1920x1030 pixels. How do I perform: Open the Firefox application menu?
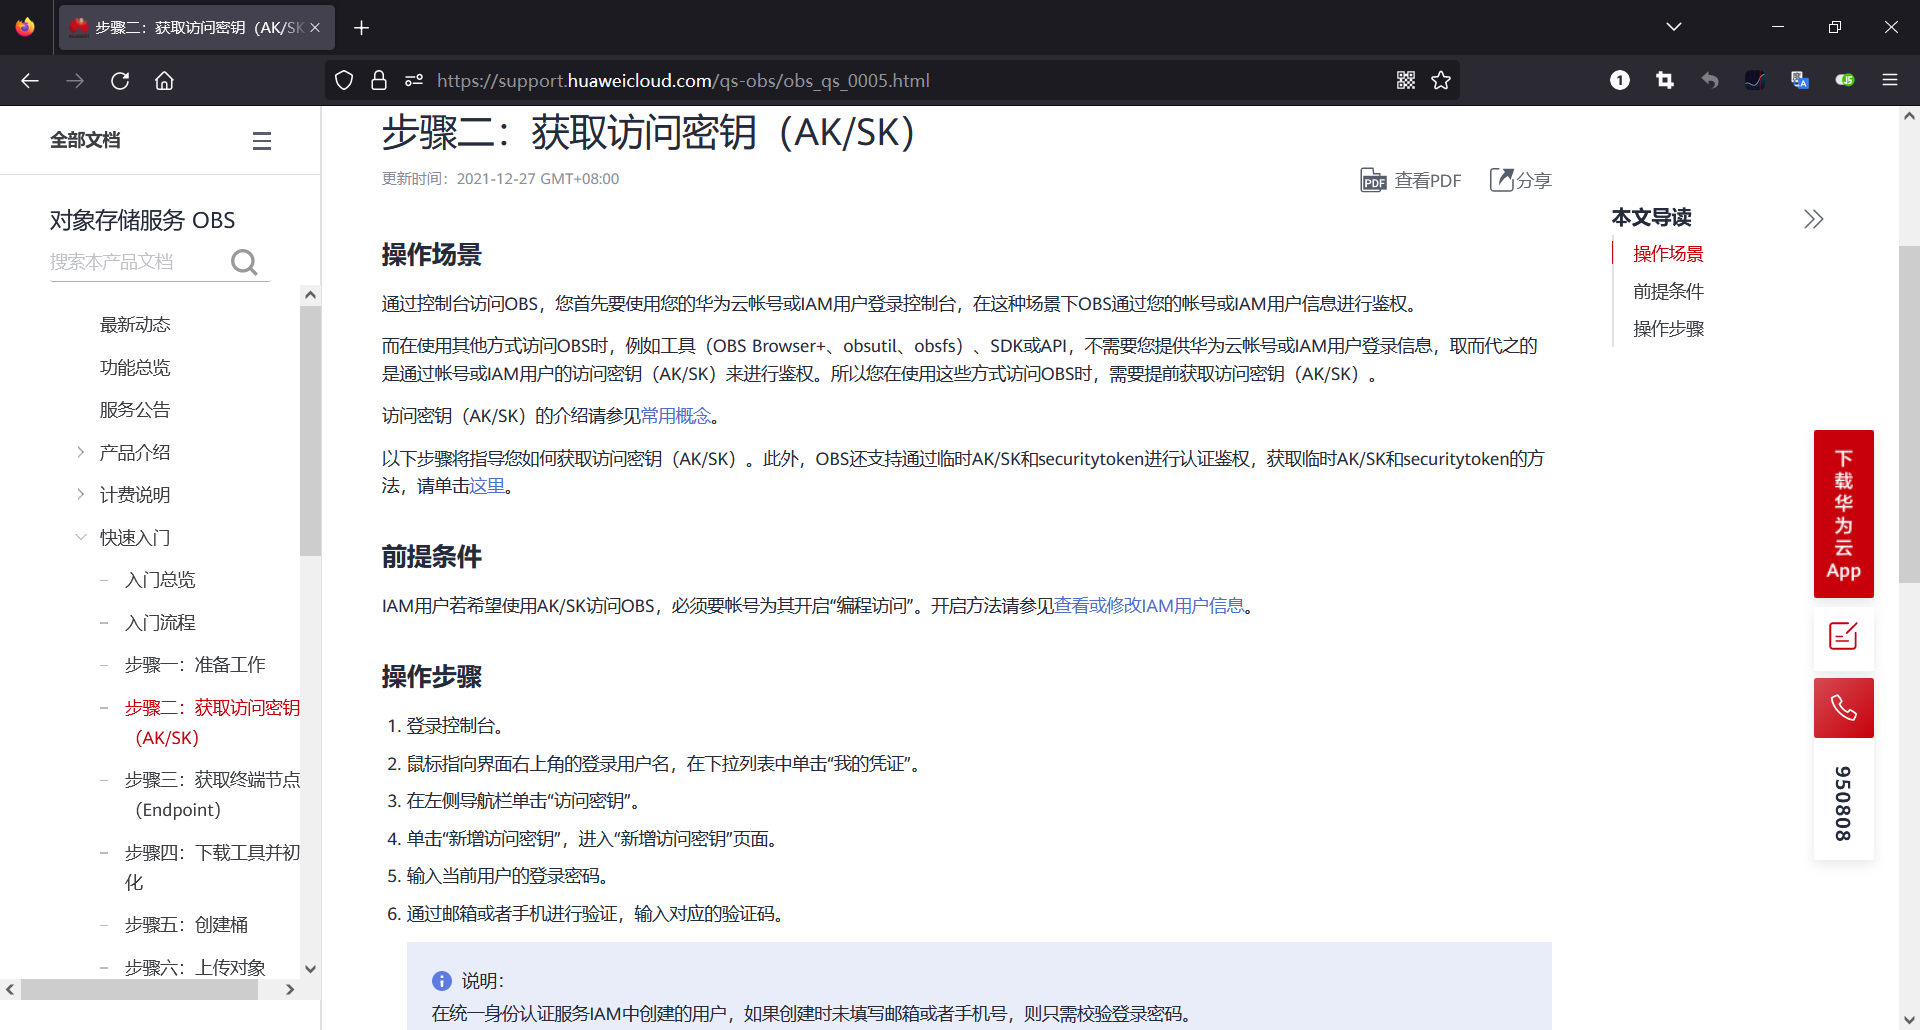click(x=1890, y=80)
